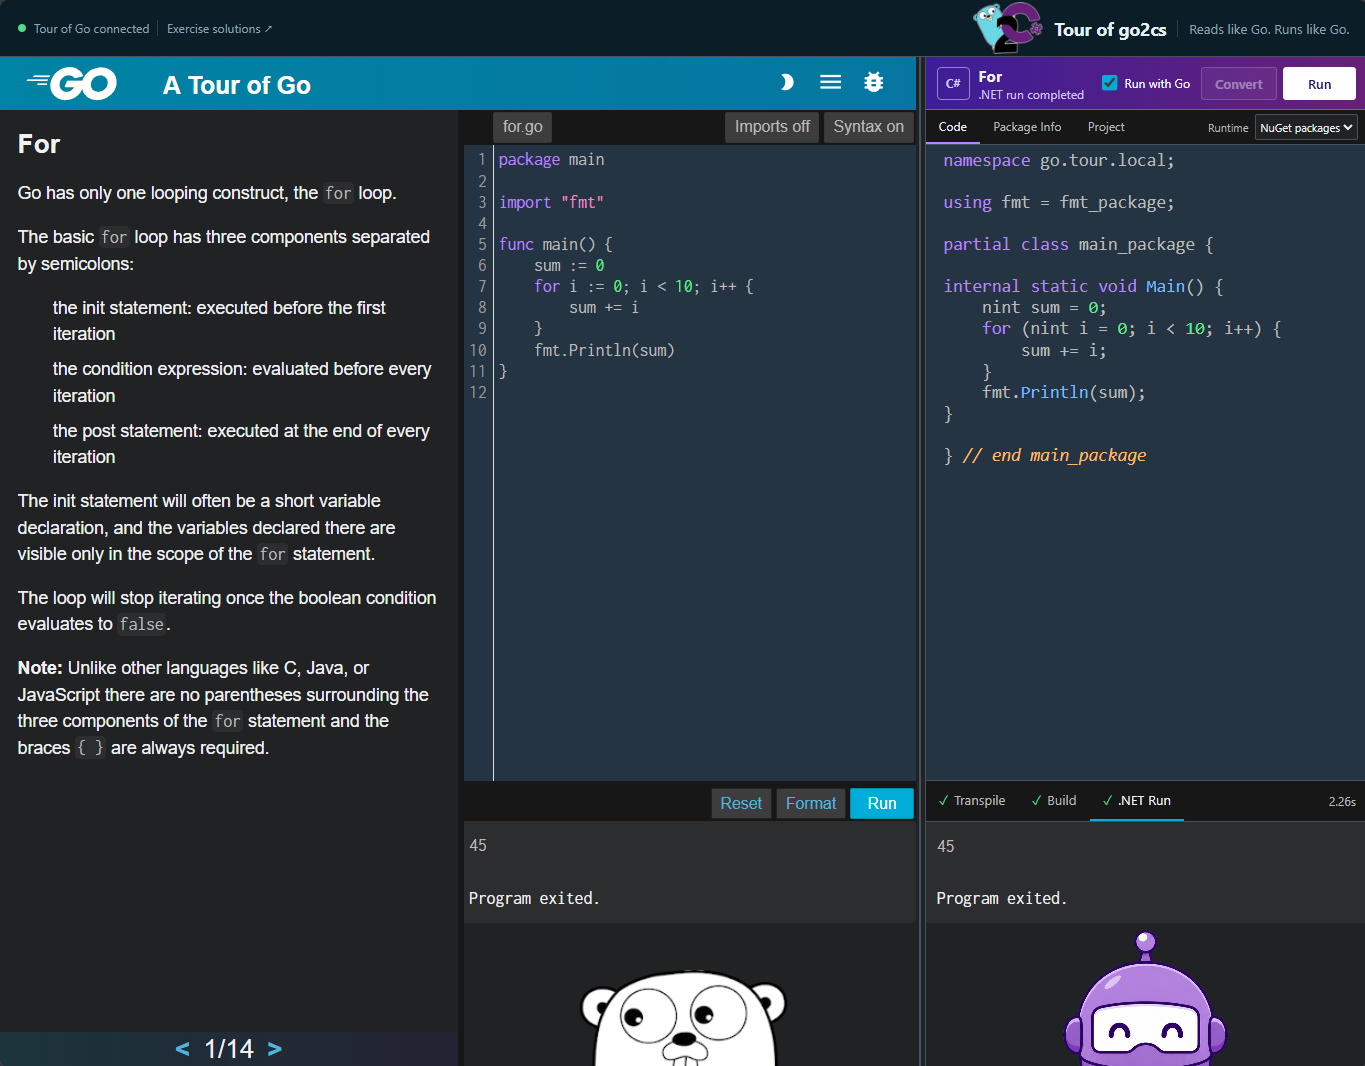Click 'import "fmt"' line in Go editor
The image size is (1365, 1066).
pos(551,202)
